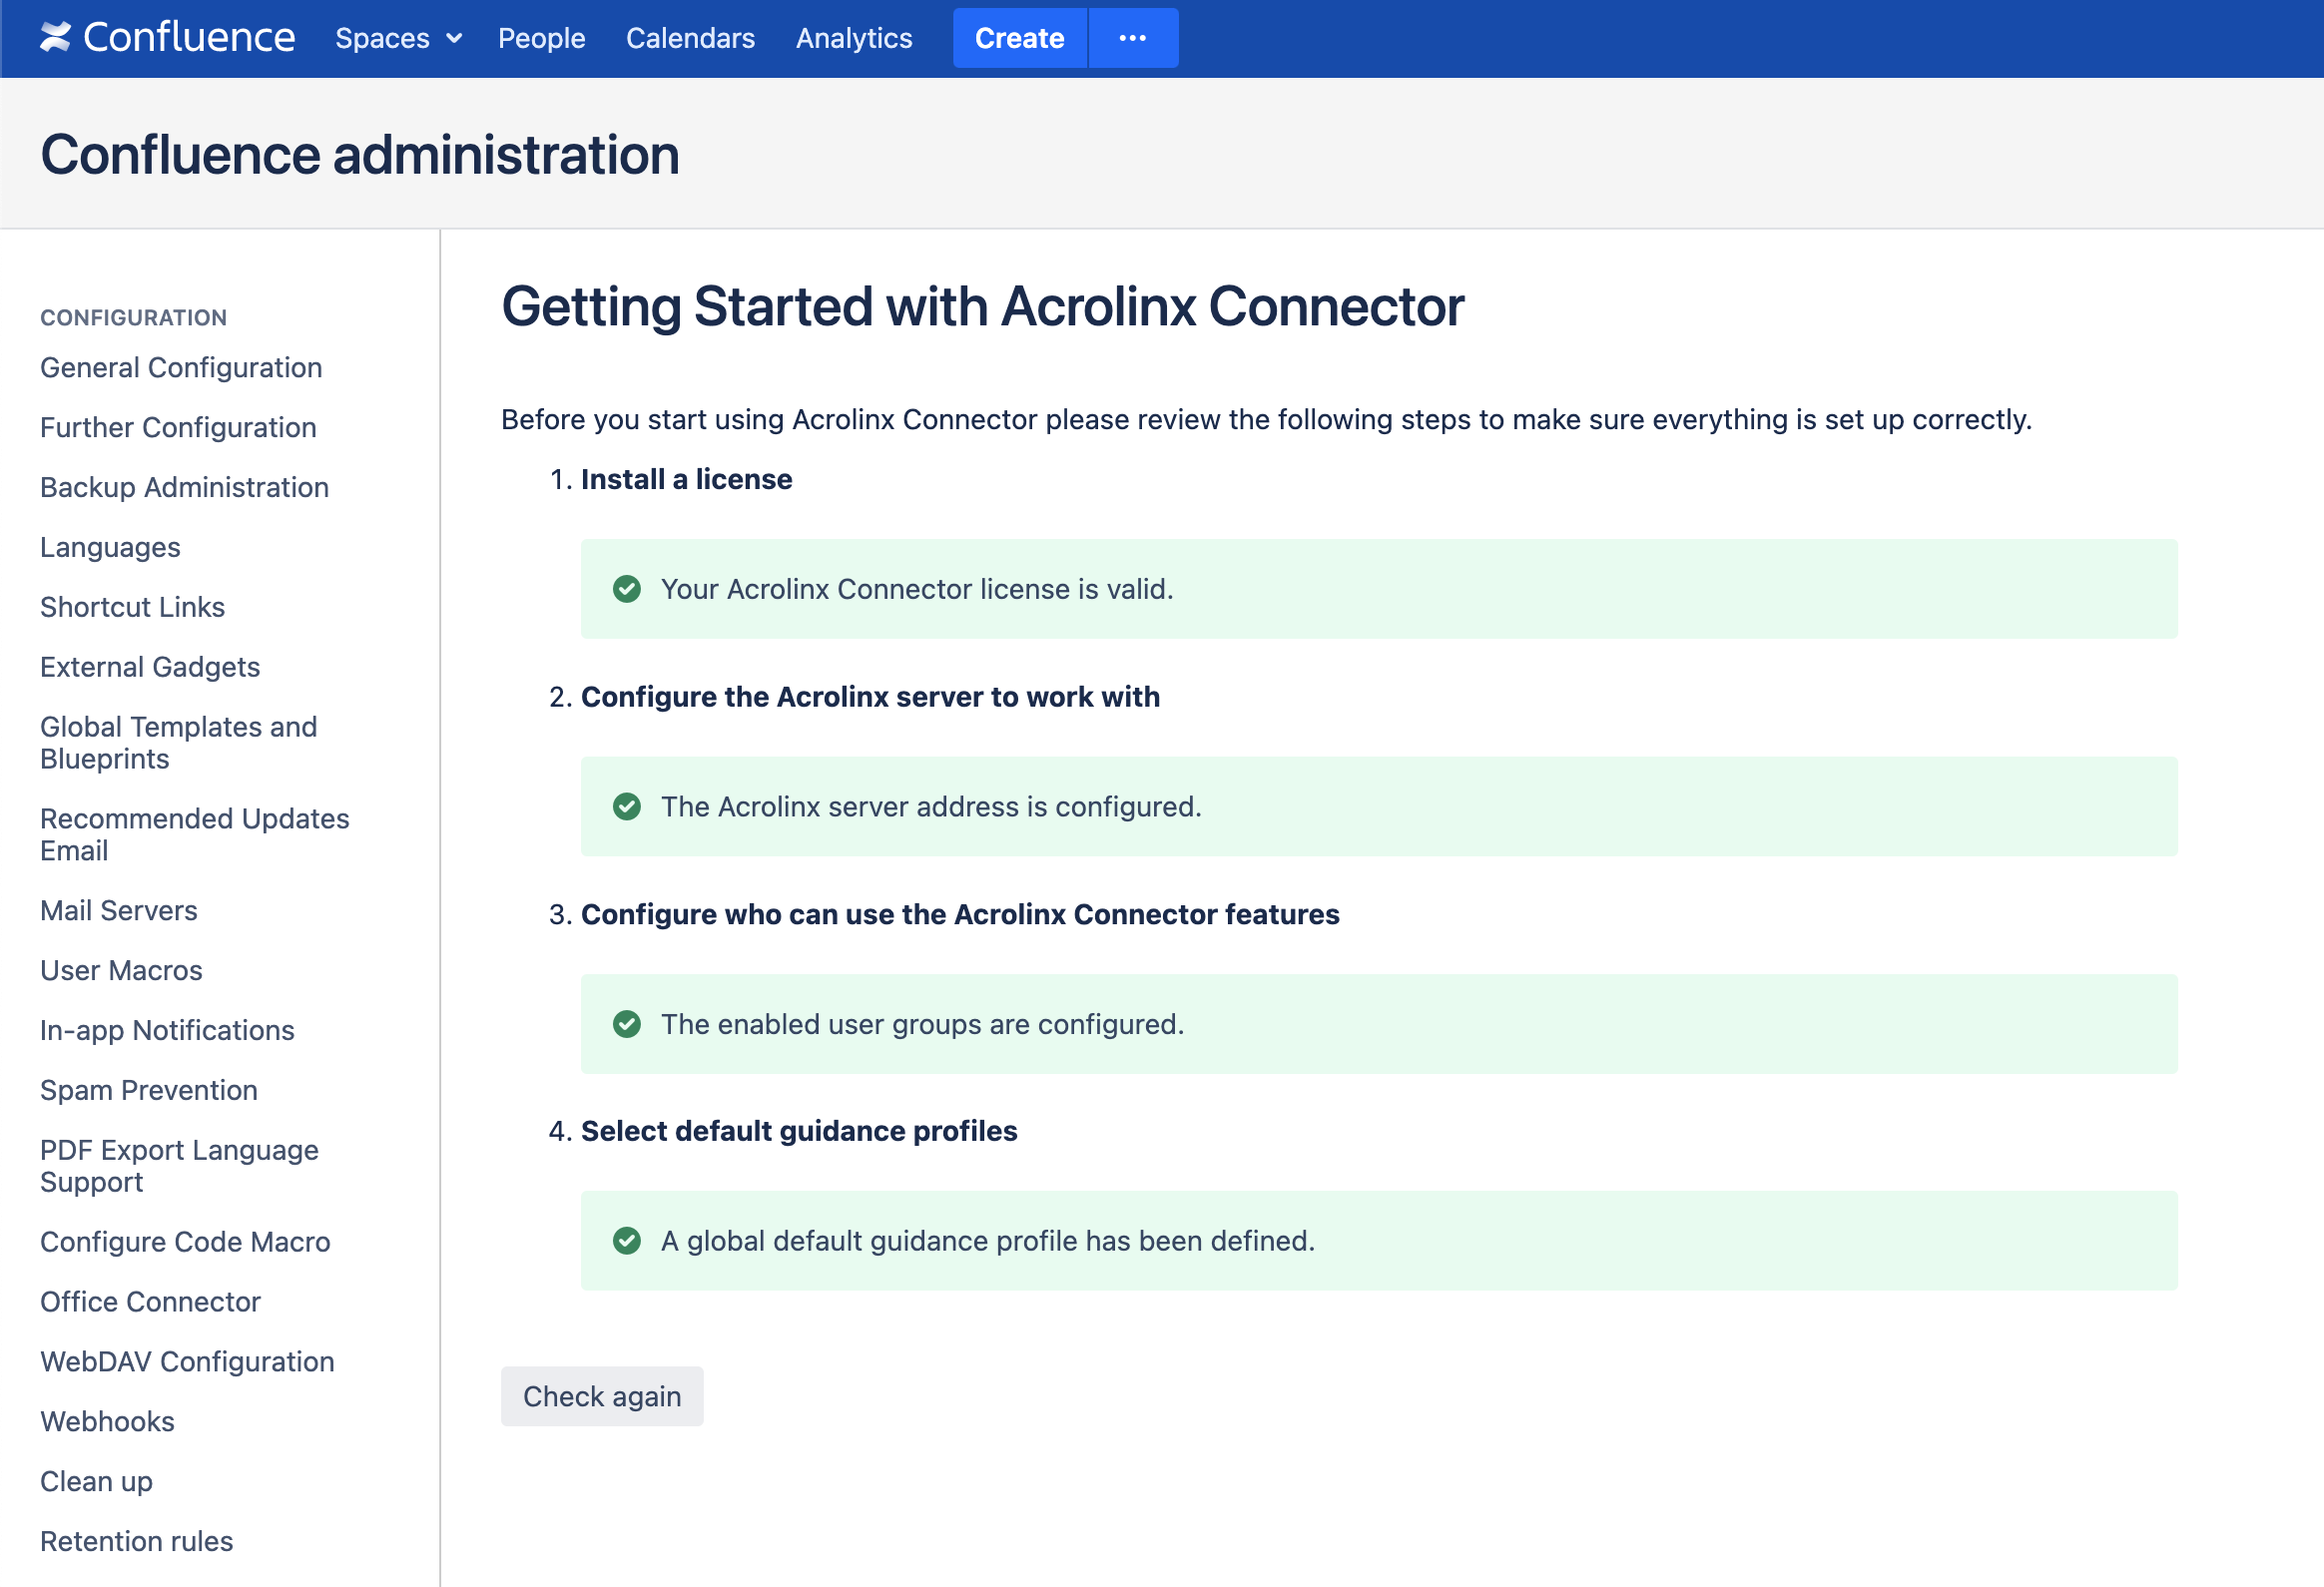Click 'Configure who can use' step title

click(960, 915)
